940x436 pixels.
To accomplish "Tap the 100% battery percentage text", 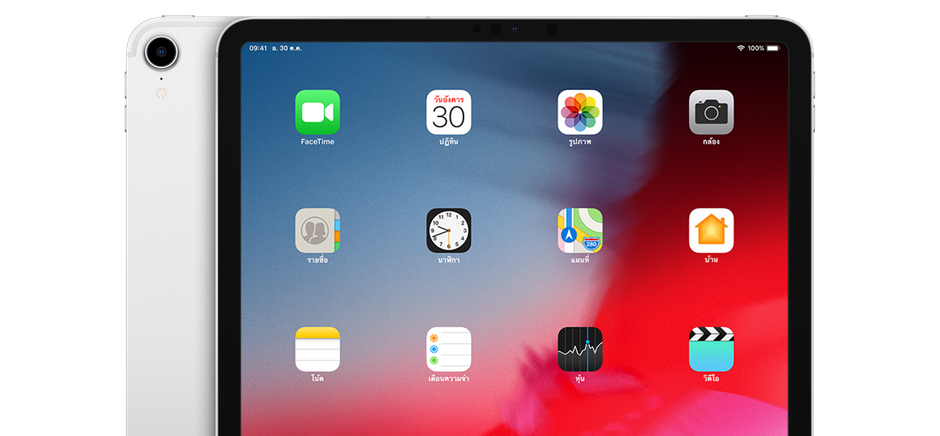I will click(755, 48).
